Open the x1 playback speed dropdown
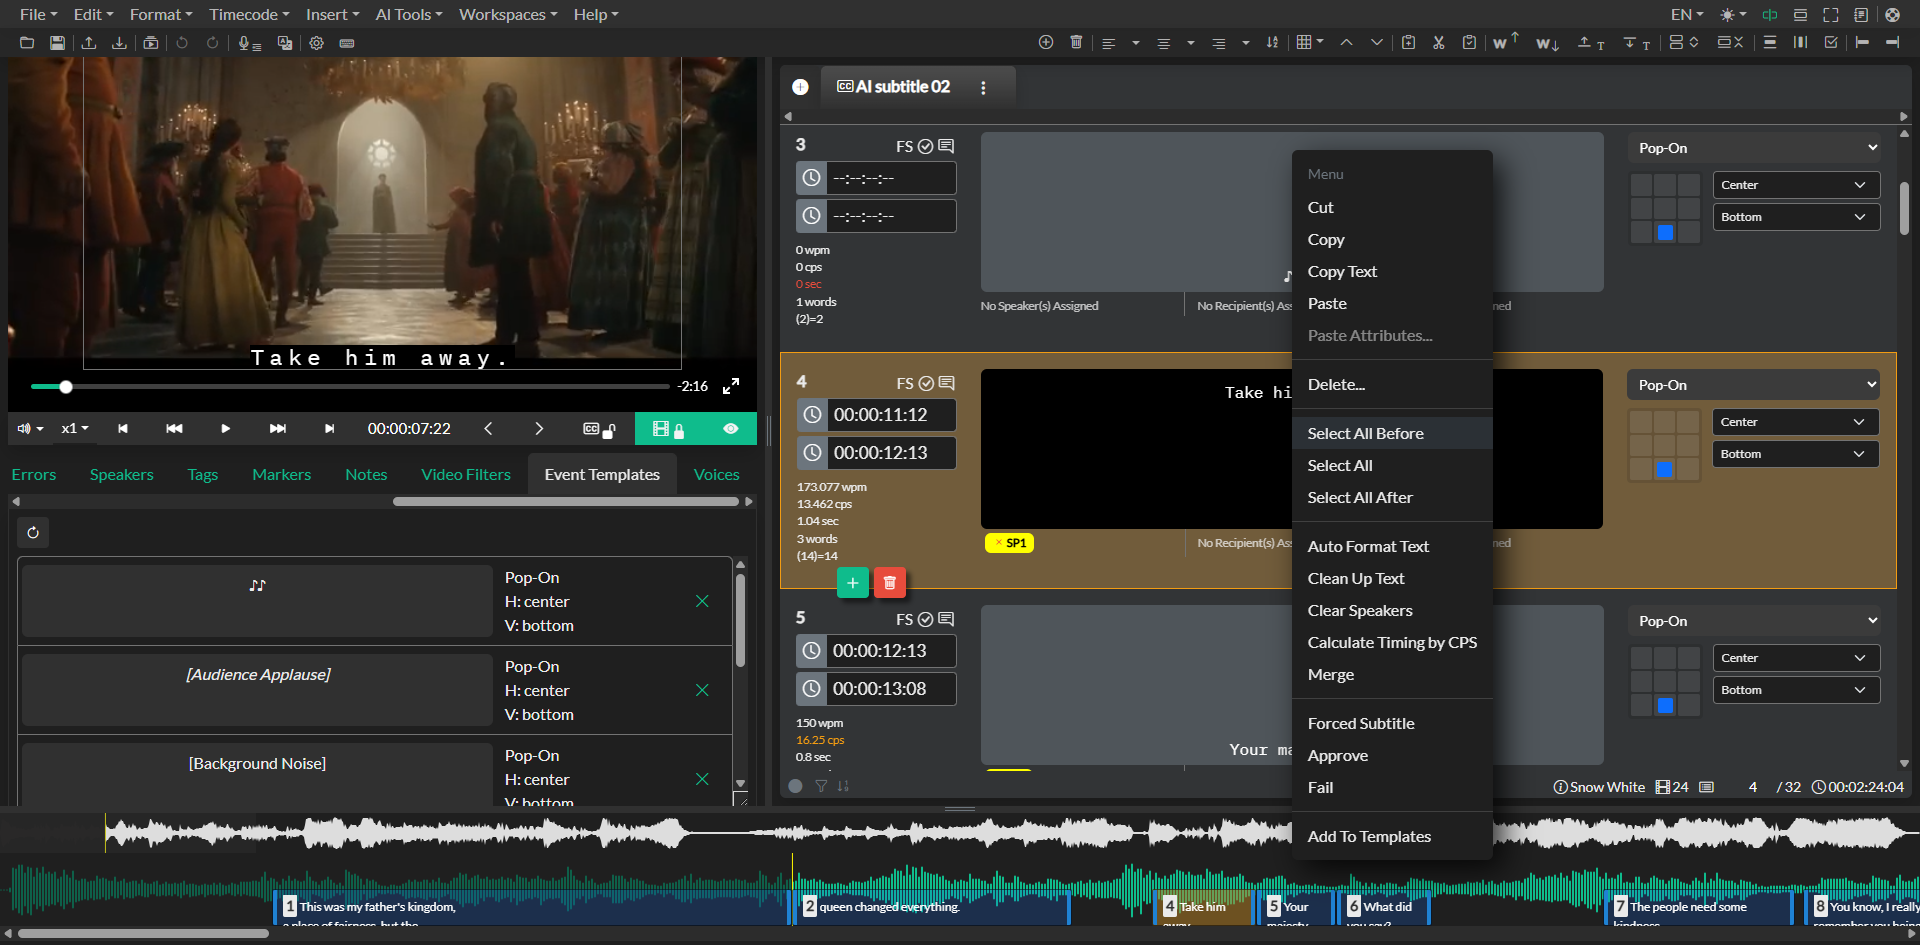Image resolution: width=1920 pixels, height=945 pixels. pyautogui.click(x=75, y=428)
